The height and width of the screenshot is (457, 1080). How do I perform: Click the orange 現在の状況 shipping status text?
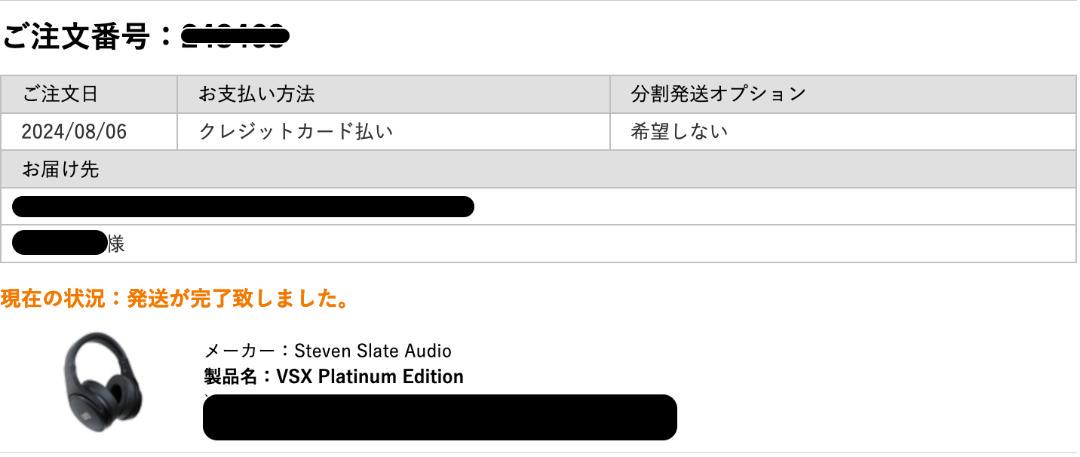pos(174,299)
